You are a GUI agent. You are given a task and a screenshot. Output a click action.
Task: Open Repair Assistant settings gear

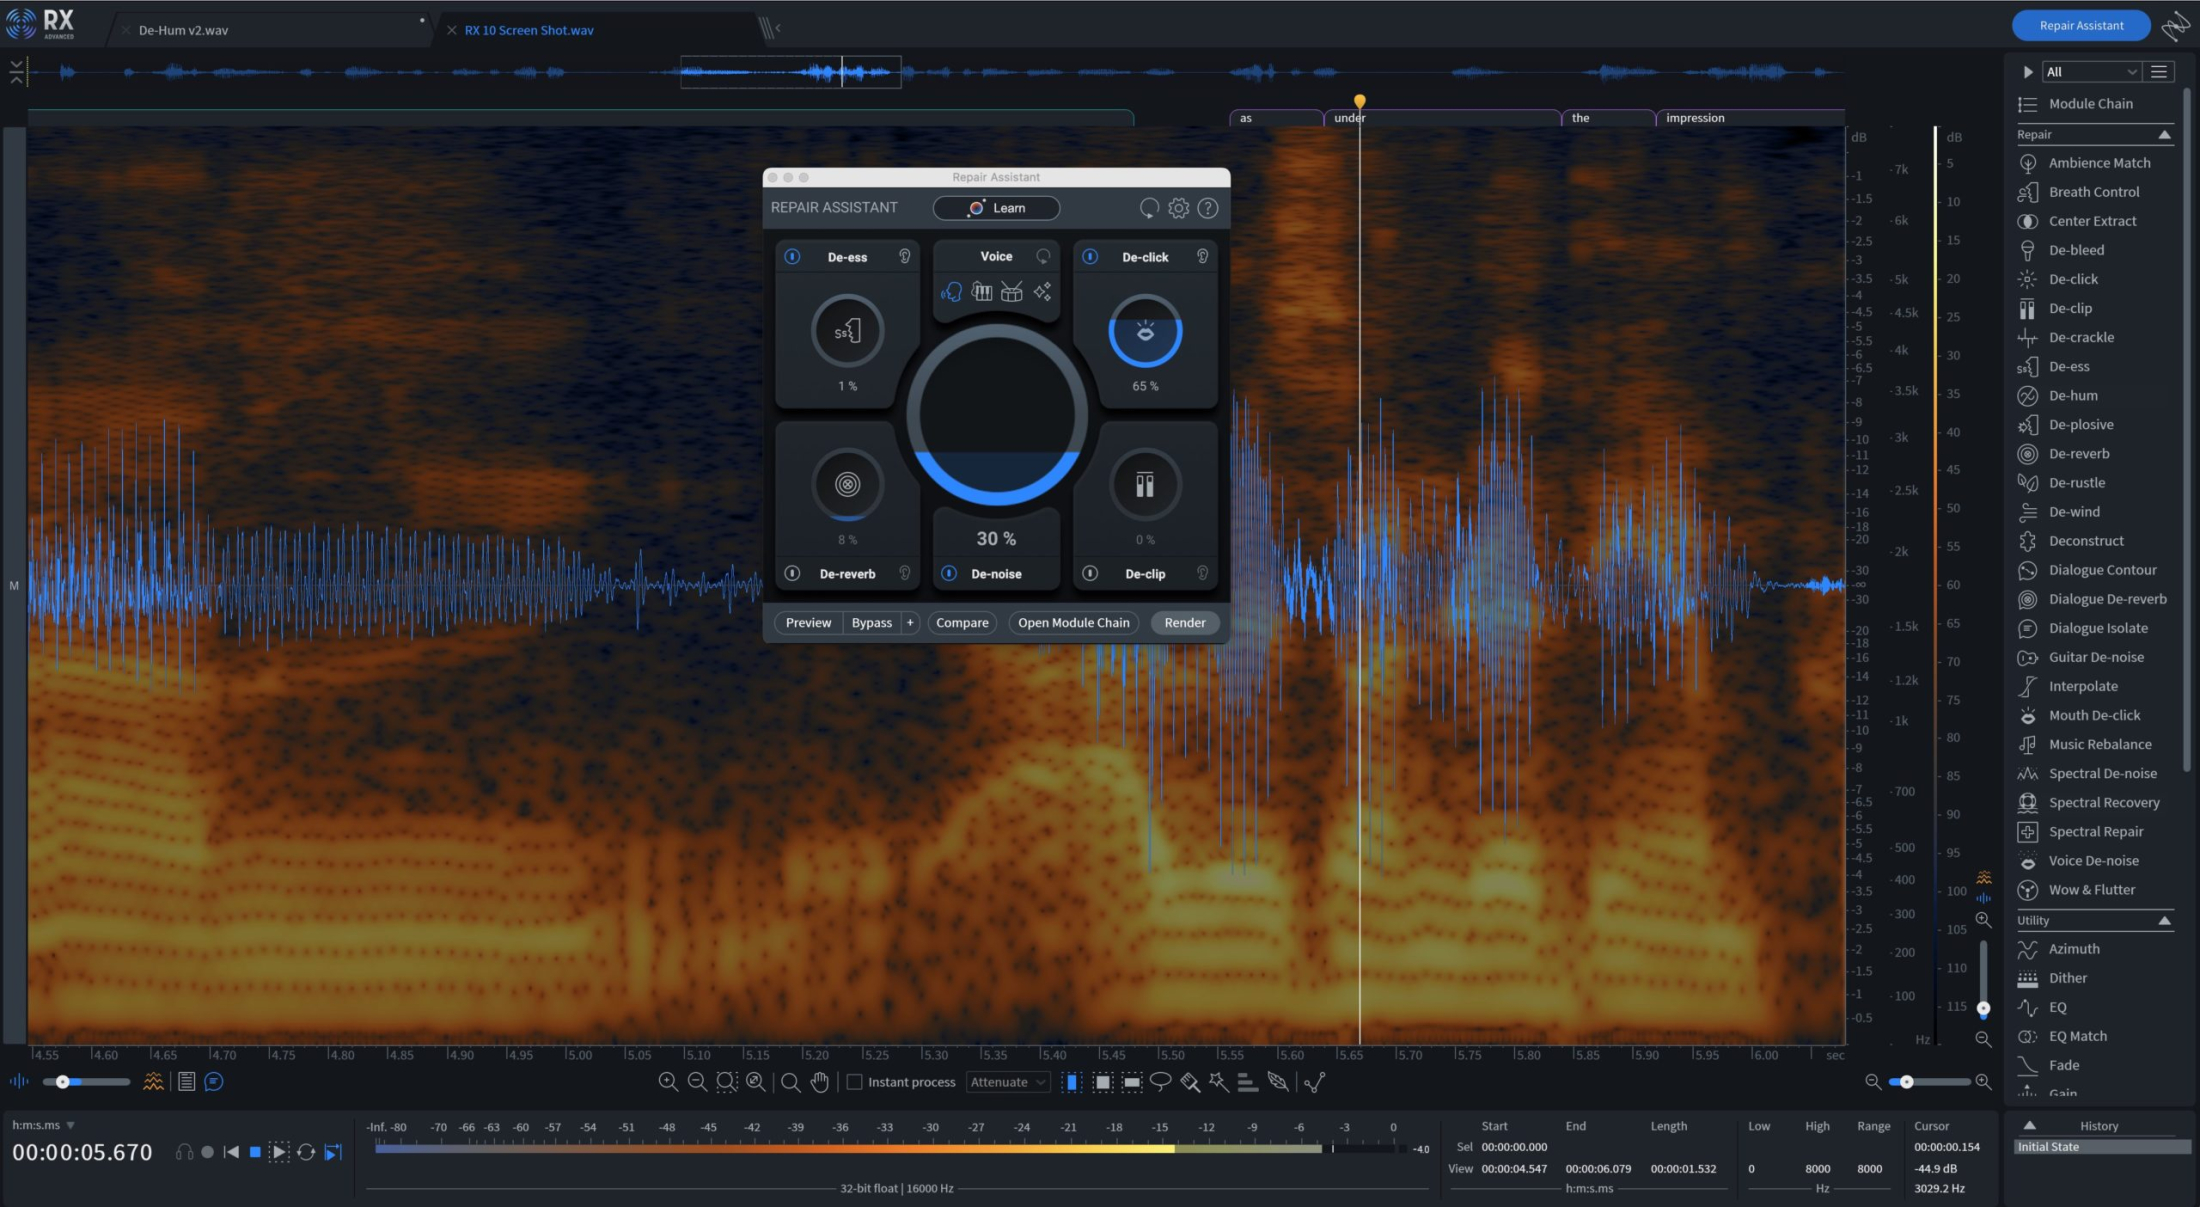click(1179, 208)
